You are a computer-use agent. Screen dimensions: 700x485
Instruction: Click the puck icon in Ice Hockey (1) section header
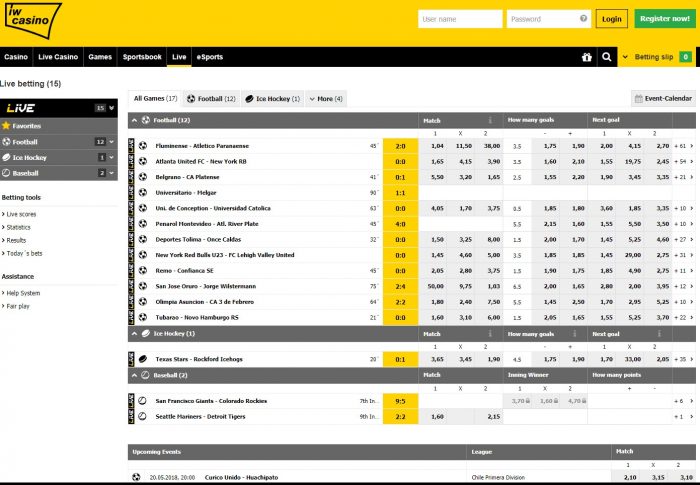coord(146,333)
